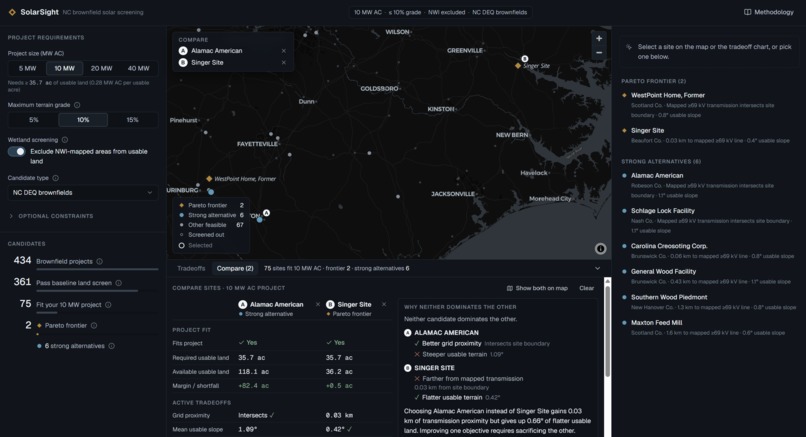Select 5 MW project size
Viewport: 806px width, 437px height.
click(28, 68)
